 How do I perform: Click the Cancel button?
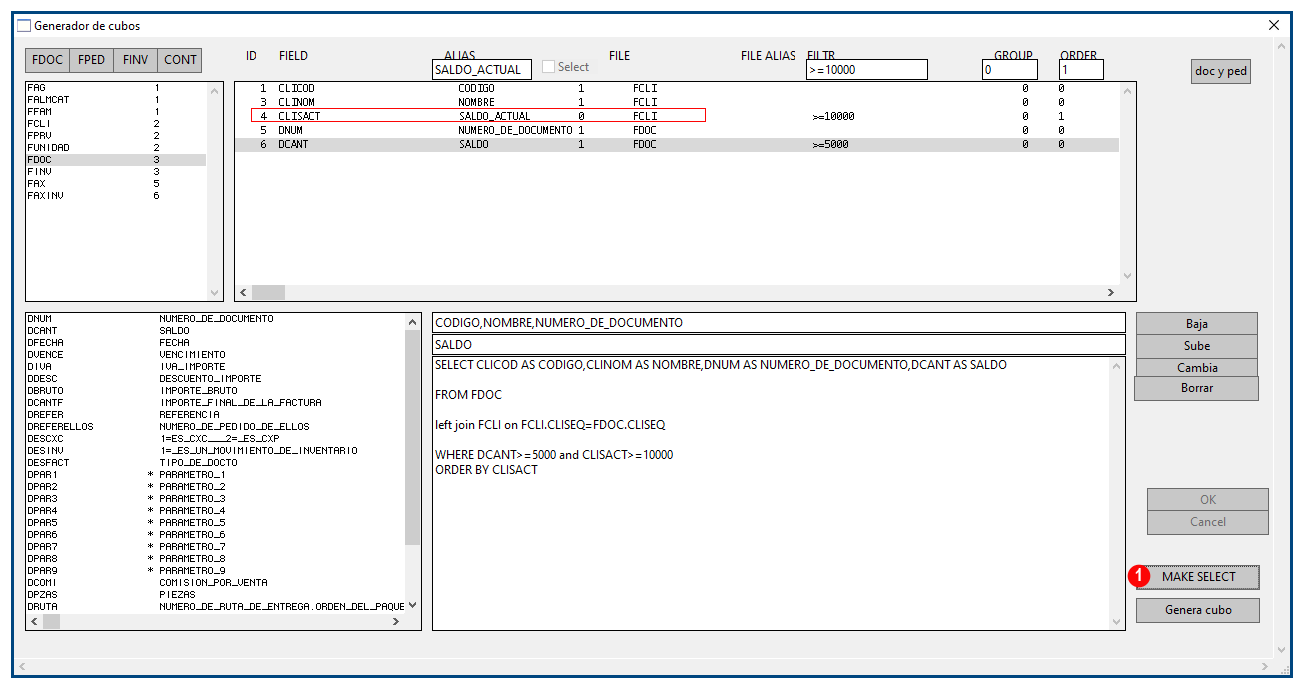click(1208, 522)
